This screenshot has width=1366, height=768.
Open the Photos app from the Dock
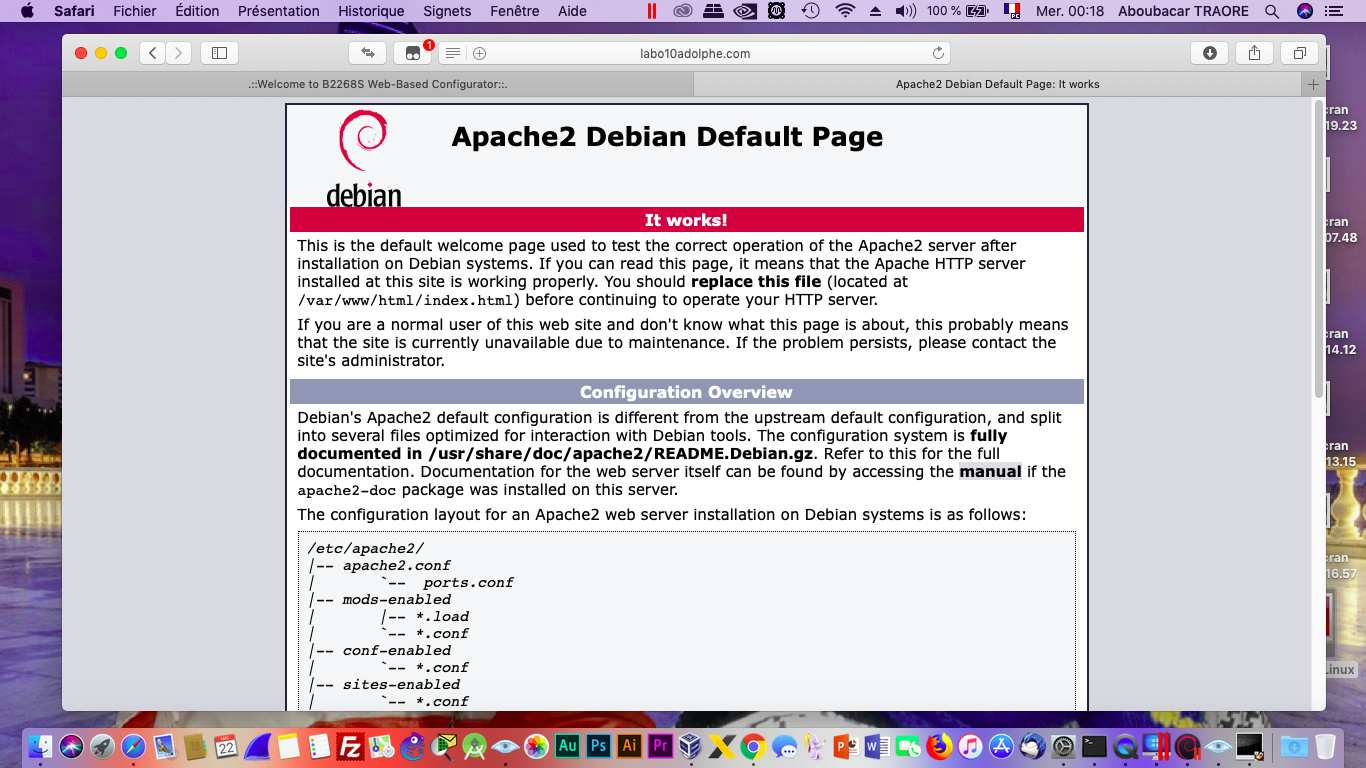[536, 746]
